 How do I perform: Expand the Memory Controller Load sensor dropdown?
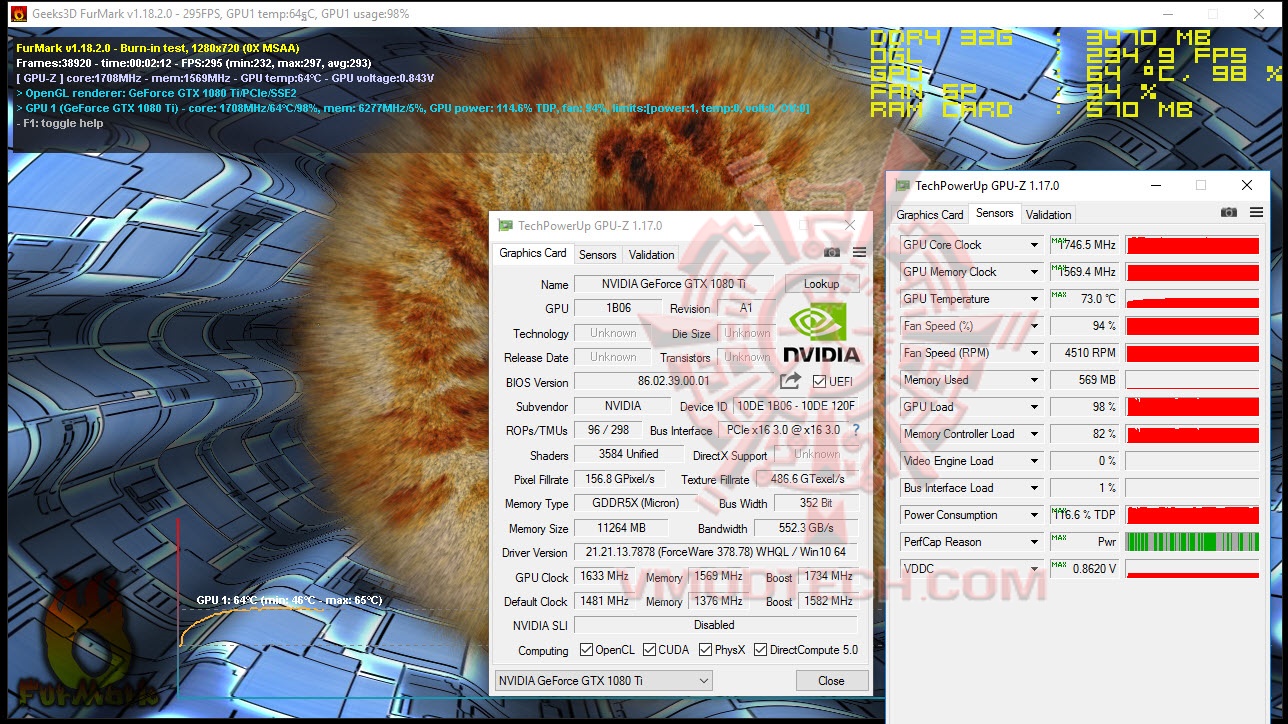1034,434
